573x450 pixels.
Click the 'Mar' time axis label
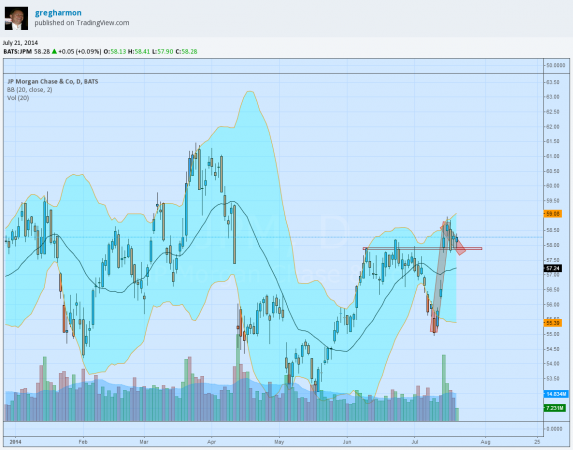coord(144,442)
